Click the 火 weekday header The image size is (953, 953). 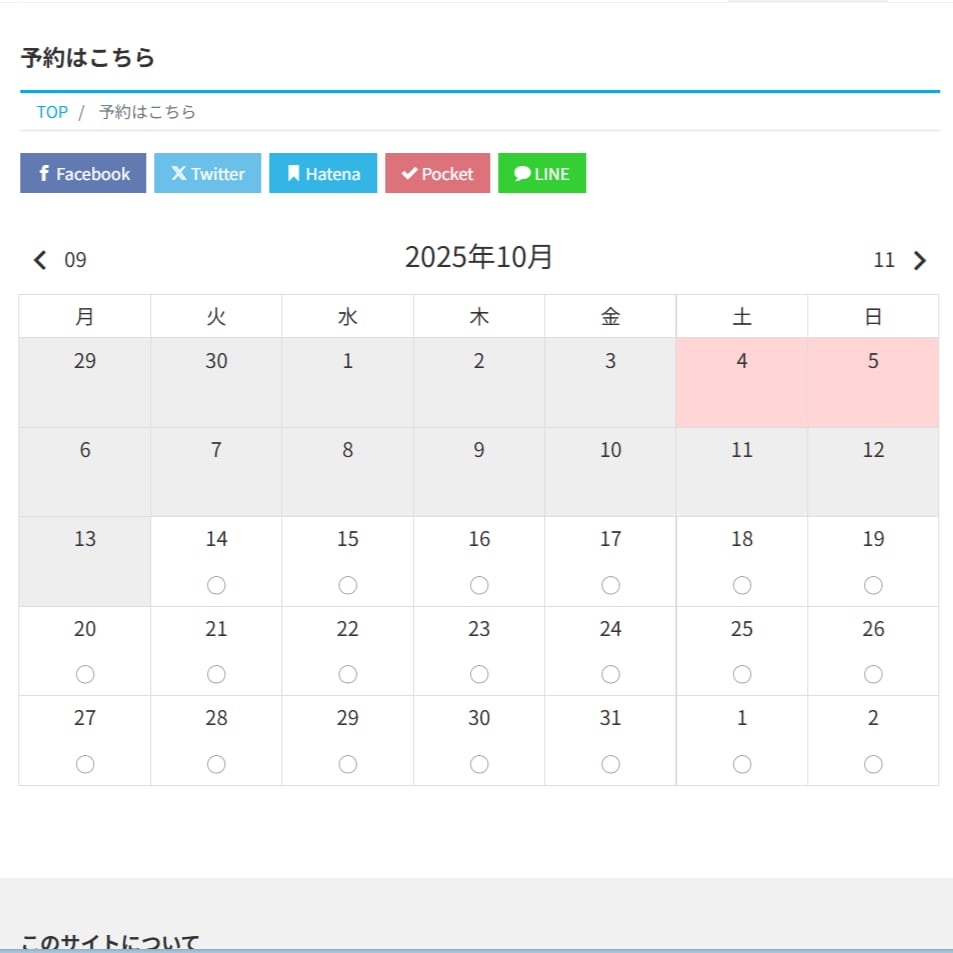[x=216, y=317]
